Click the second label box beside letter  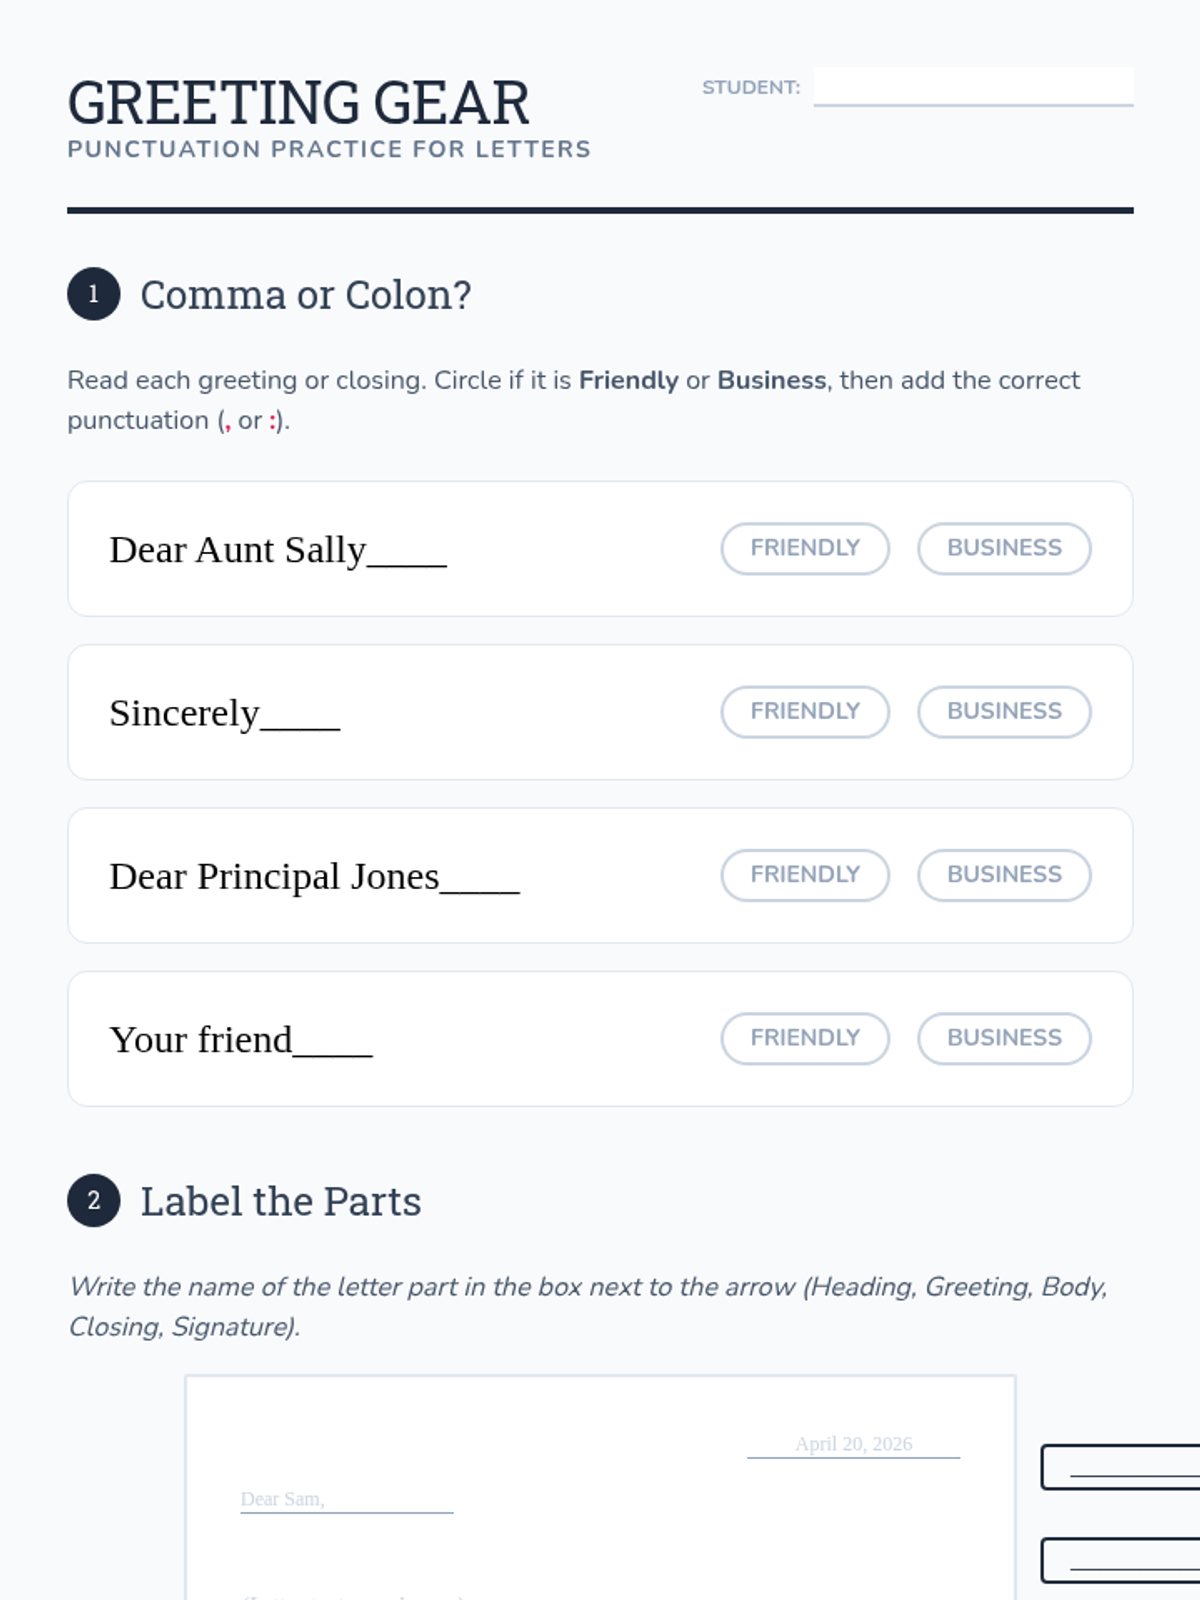pos(1120,1560)
